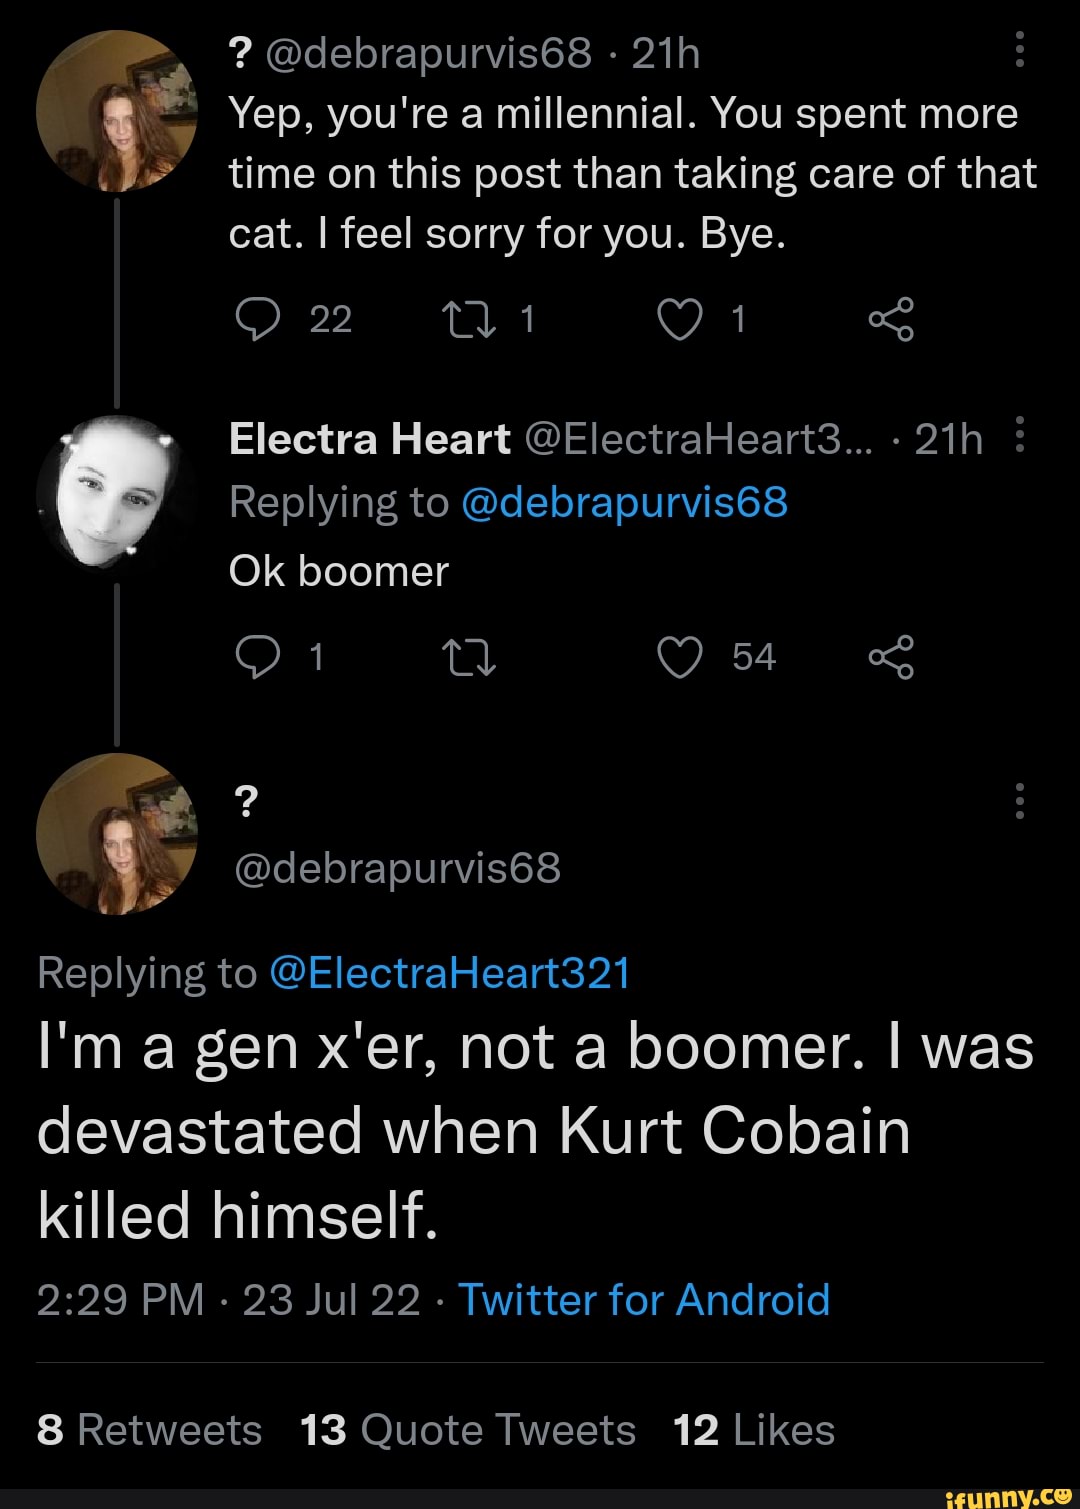Image resolution: width=1080 pixels, height=1509 pixels.
Task: Like the 'Ok boomer' tweet
Action: coord(681,657)
